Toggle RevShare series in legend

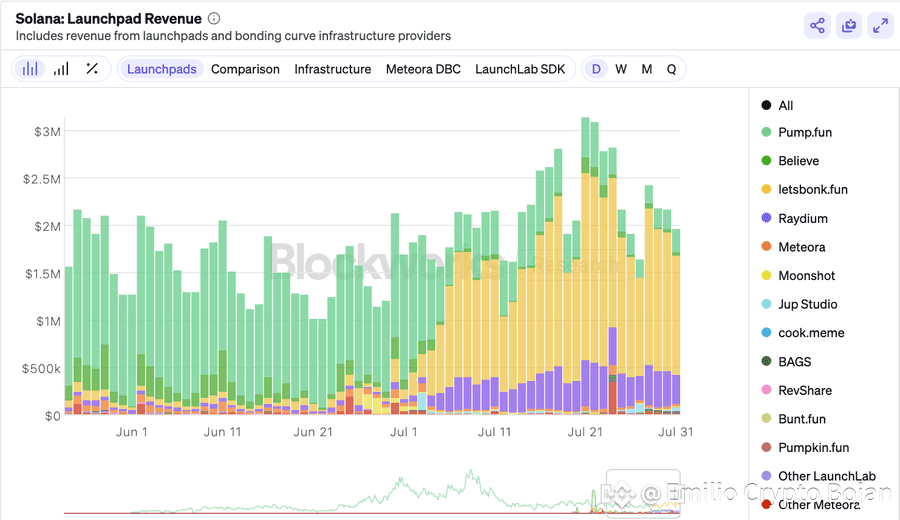click(796, 390)
